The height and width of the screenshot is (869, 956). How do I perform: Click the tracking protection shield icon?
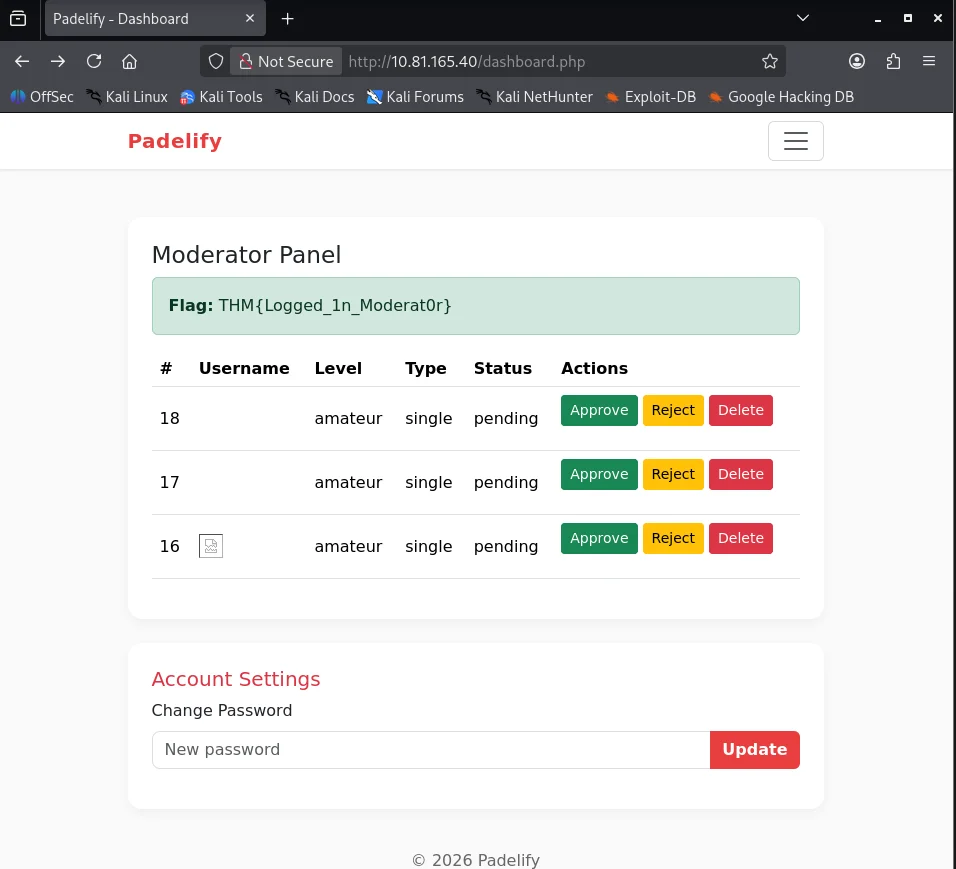(x=216, y=61)
